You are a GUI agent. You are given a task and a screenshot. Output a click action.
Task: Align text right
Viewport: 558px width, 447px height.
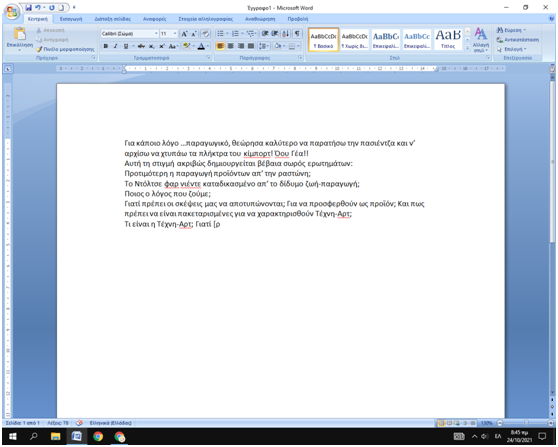(x=241, y=46)
